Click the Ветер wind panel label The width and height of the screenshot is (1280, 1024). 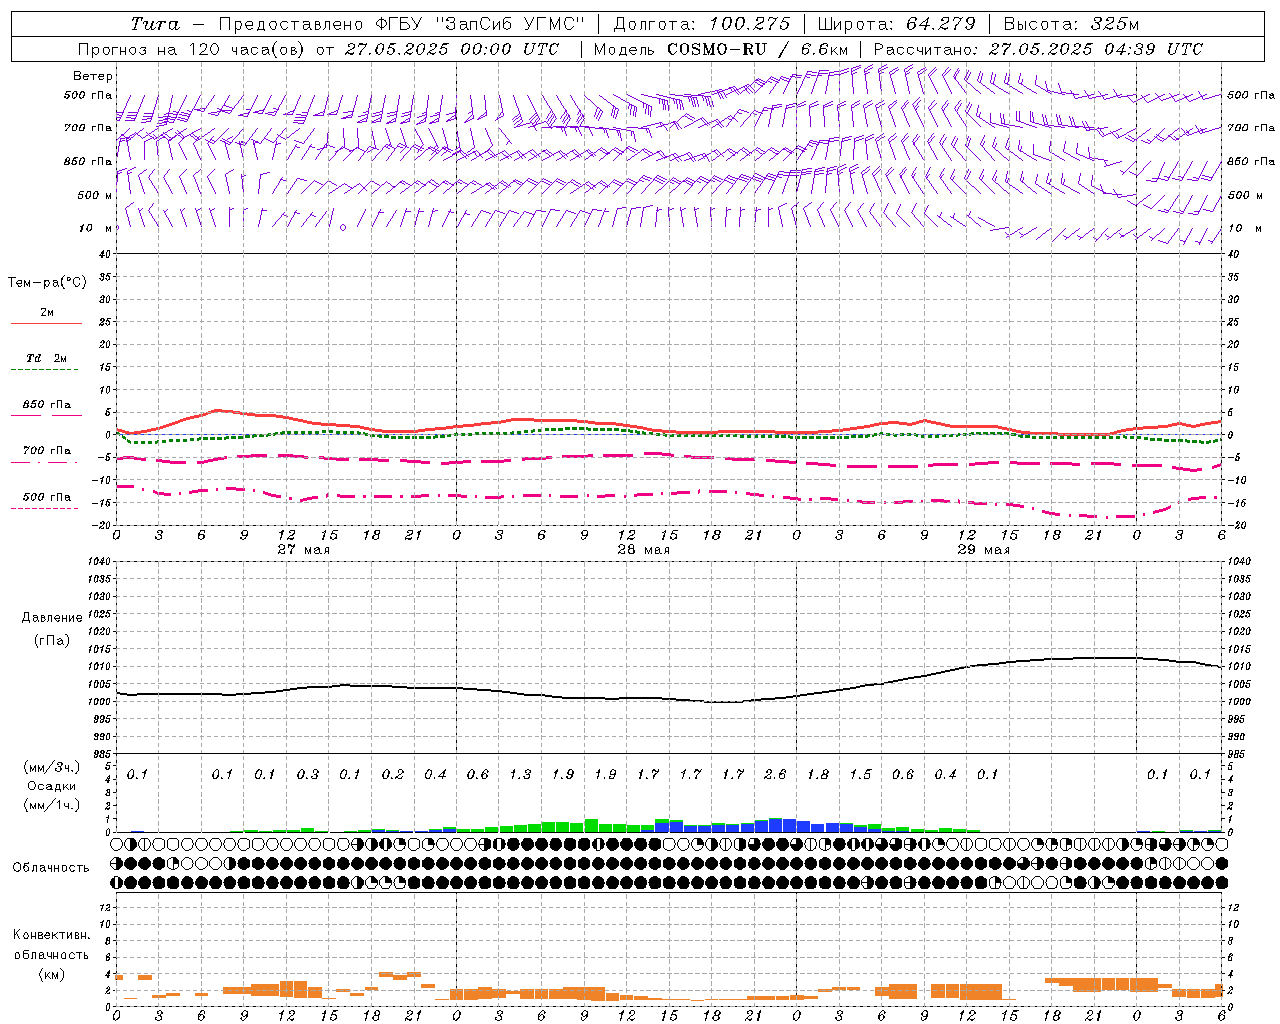pyautogui.click(x=93, y=76)
